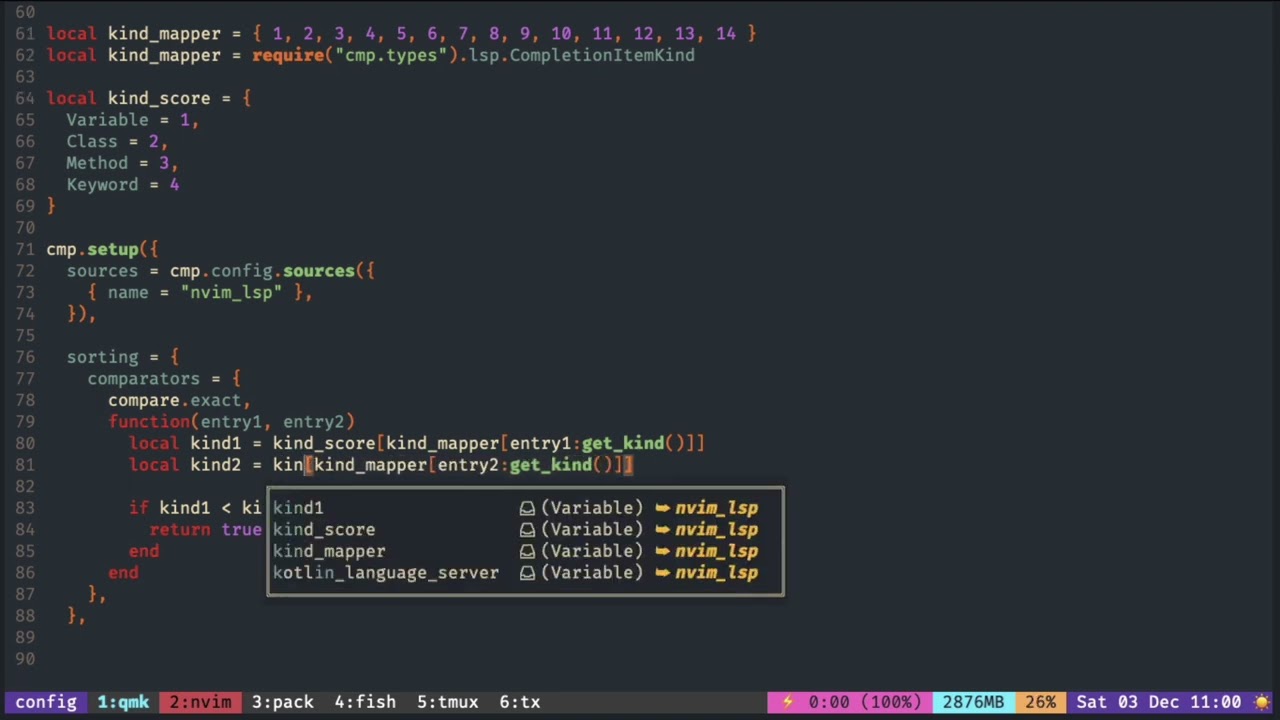Click the sun icon in the status bar
Screen dimensions: 1280x720
tap(1264, 702)
